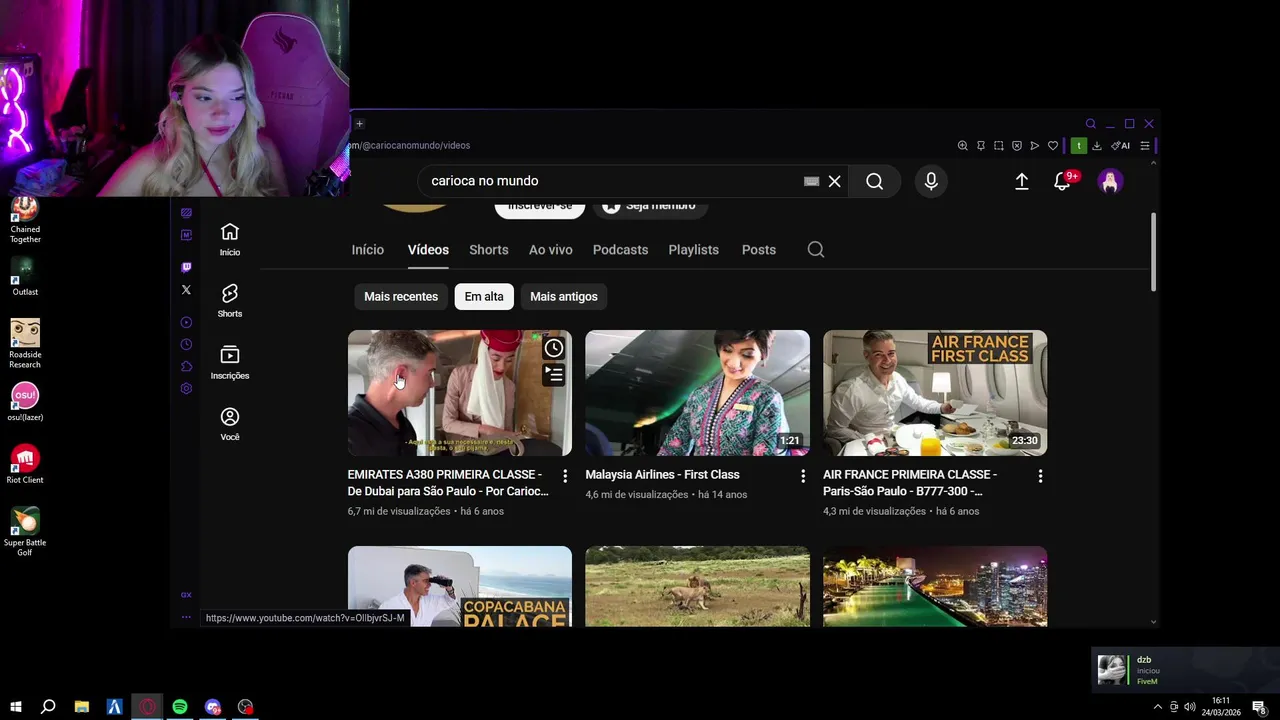Open browser downloads icon
Screen dimensions: 1280x720
[x=1096, y=146]
